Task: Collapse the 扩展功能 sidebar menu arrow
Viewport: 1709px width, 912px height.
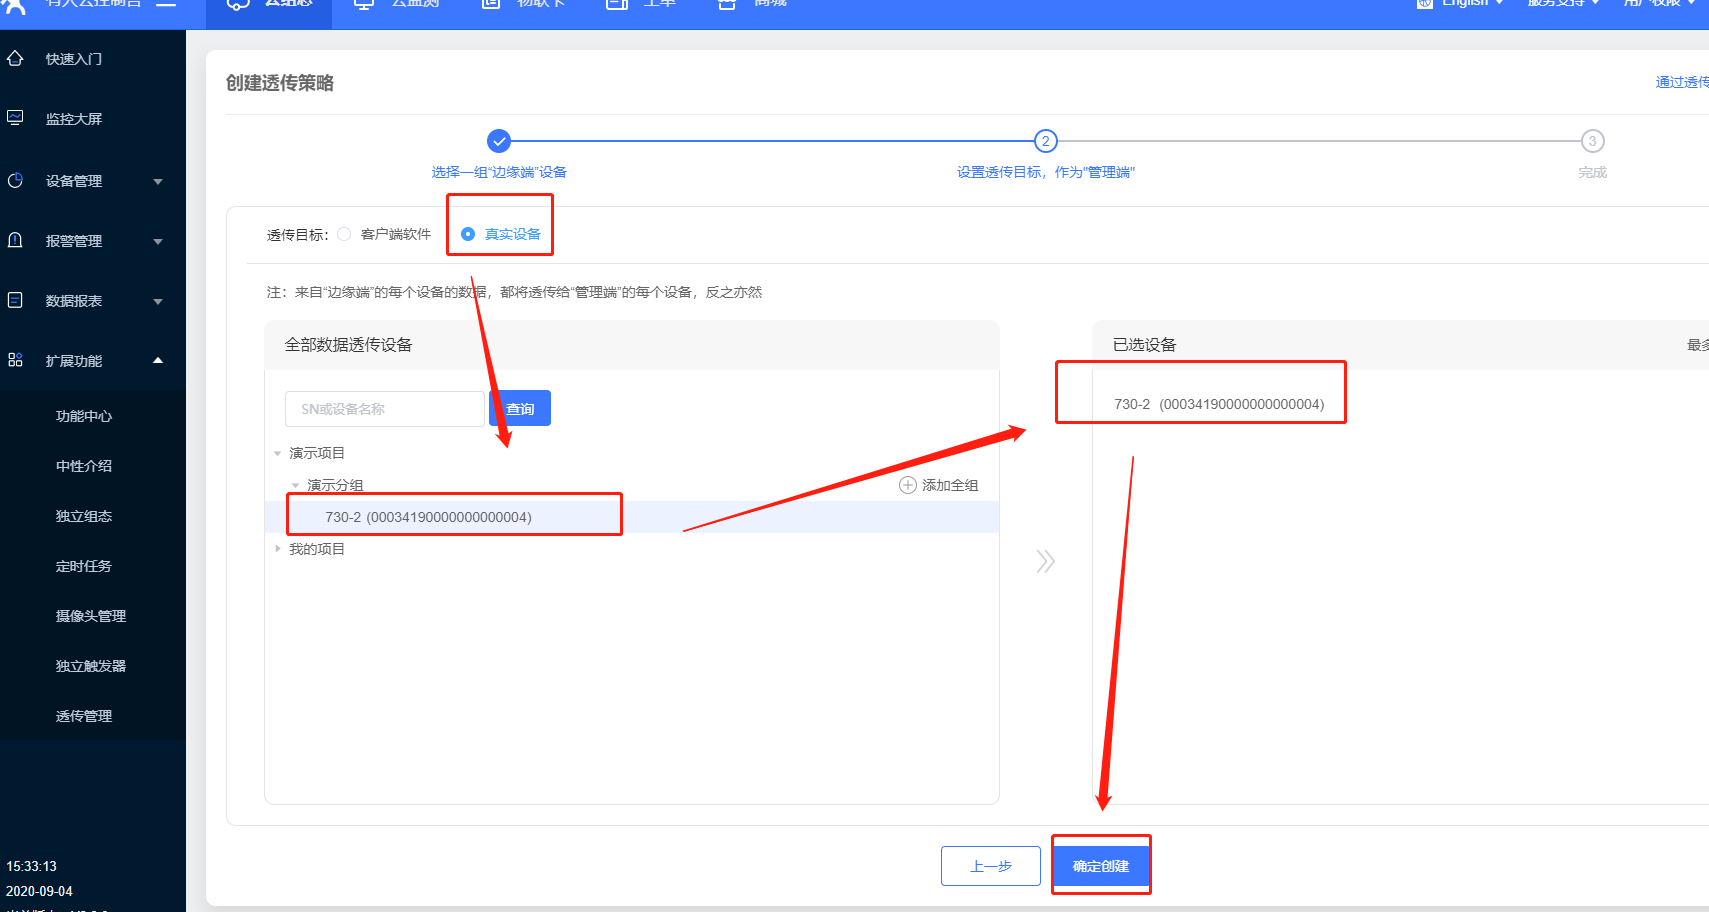Action: click(x=158, y=360)
